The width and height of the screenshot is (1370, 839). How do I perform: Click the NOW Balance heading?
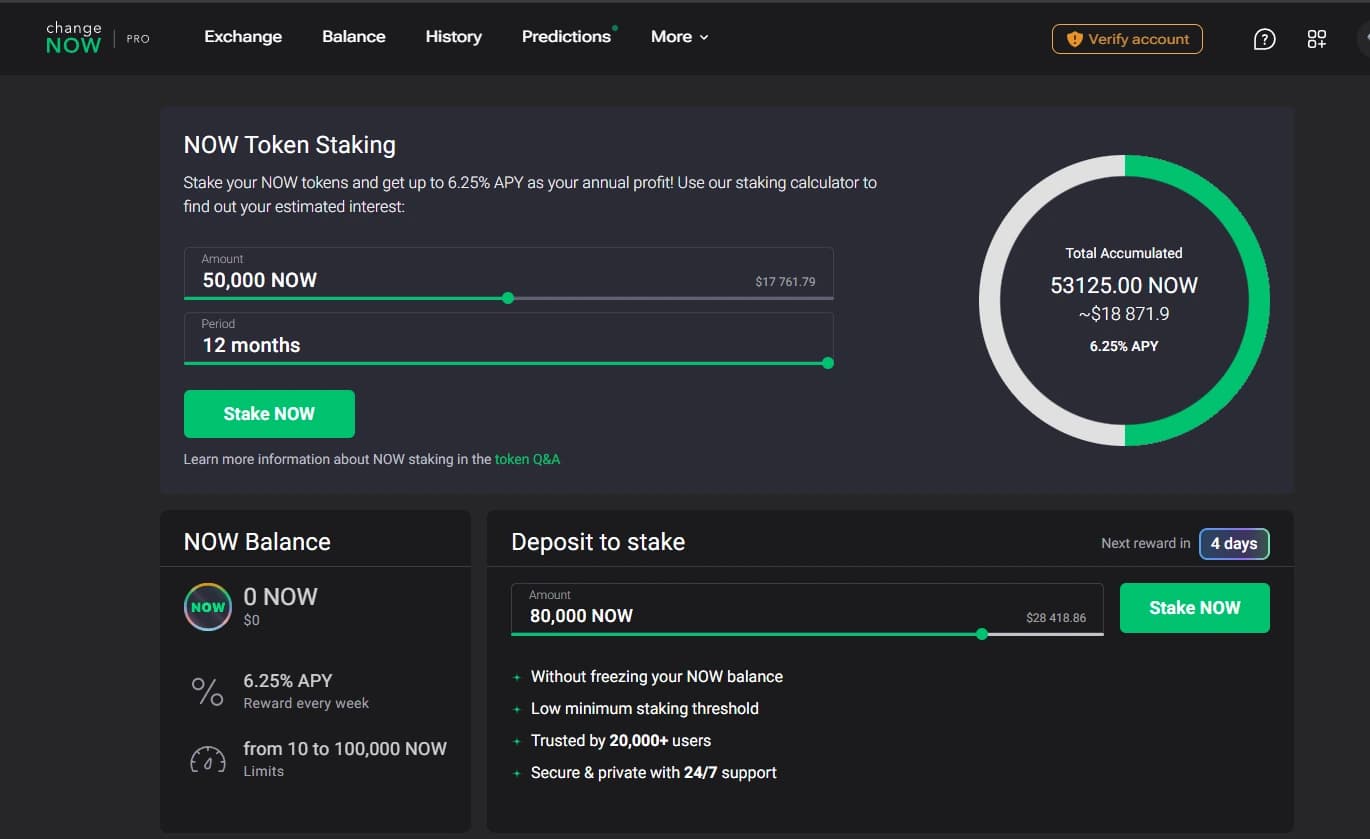[257, 542]
